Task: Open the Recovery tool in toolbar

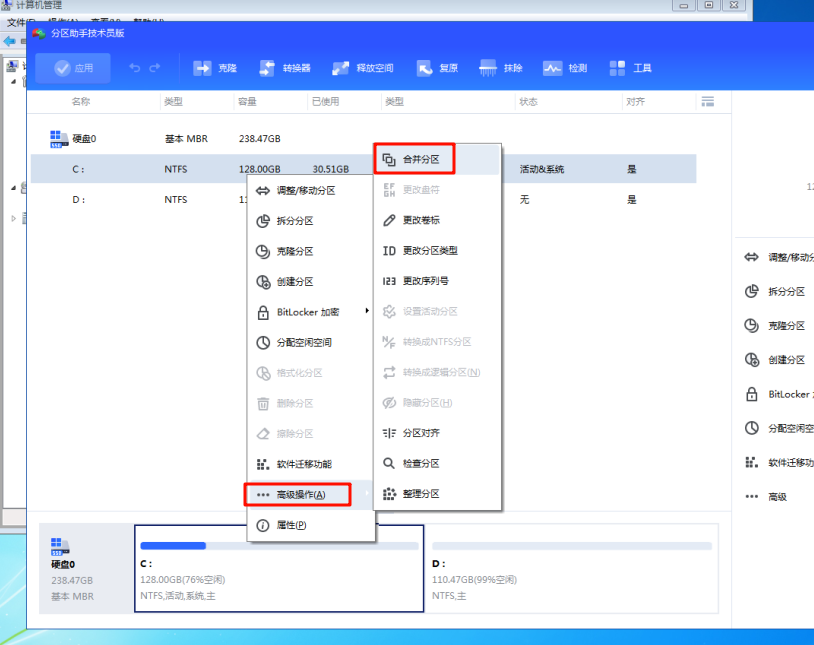Action: [436, 68]
